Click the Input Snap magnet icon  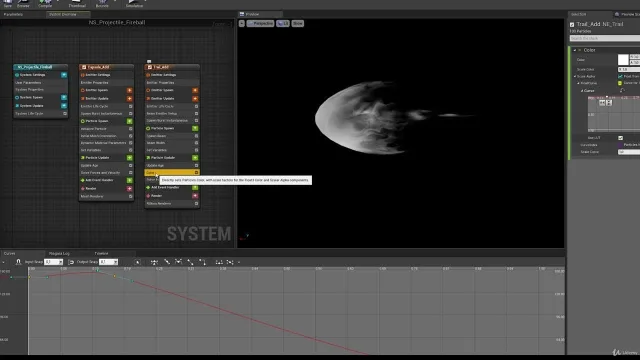18,262
